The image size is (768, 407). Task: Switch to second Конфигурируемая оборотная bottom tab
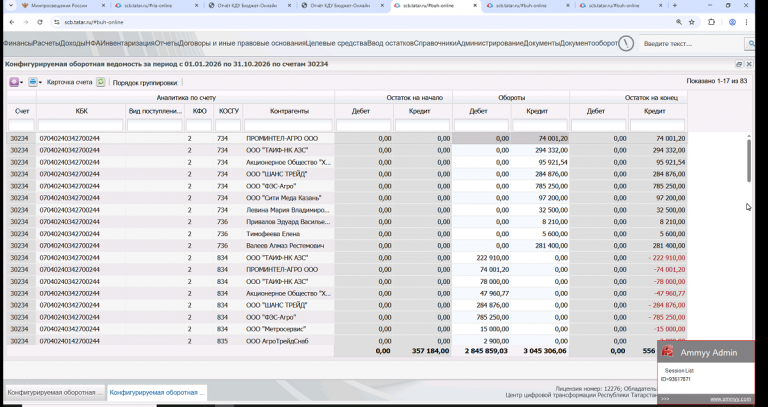pos(157,393)
